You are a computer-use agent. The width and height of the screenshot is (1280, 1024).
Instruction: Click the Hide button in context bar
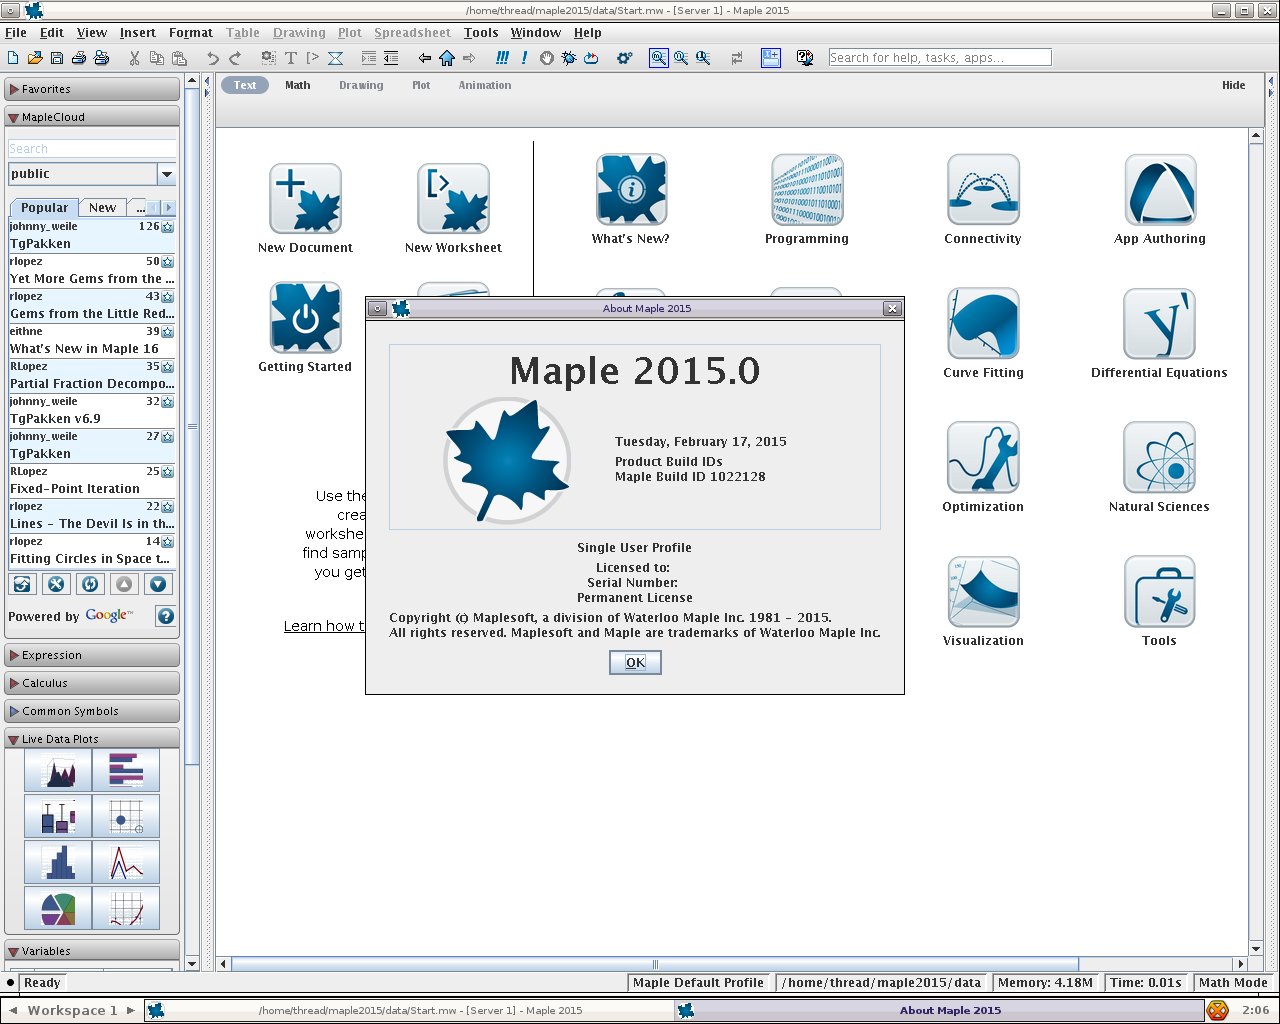(x=1234, y=85)
